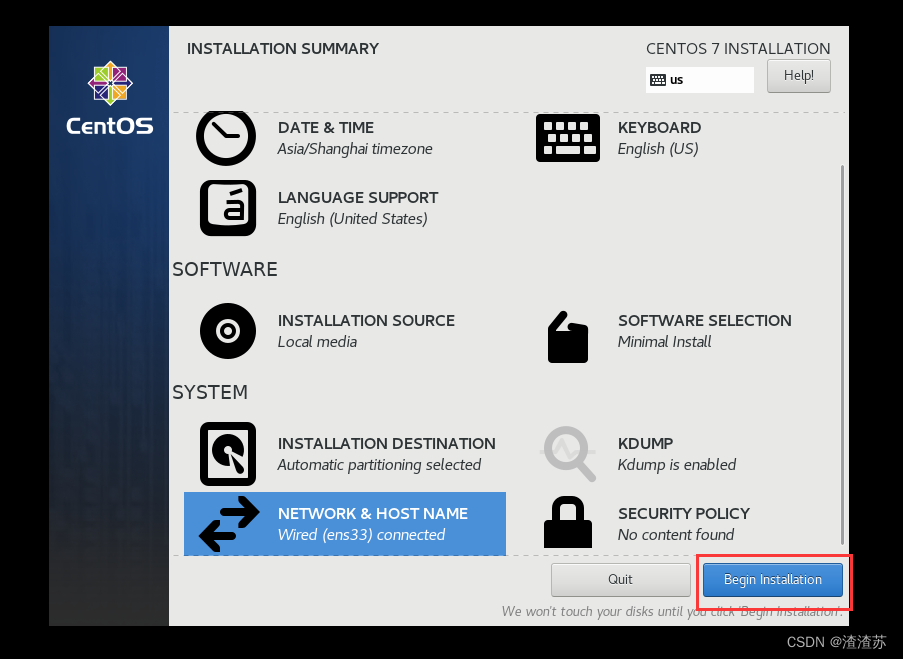Image resolution: width=903 pixels, height=659 pixels.
Task: Click Asia/Shanghai timezone text
Action: [x=355, y=149]
